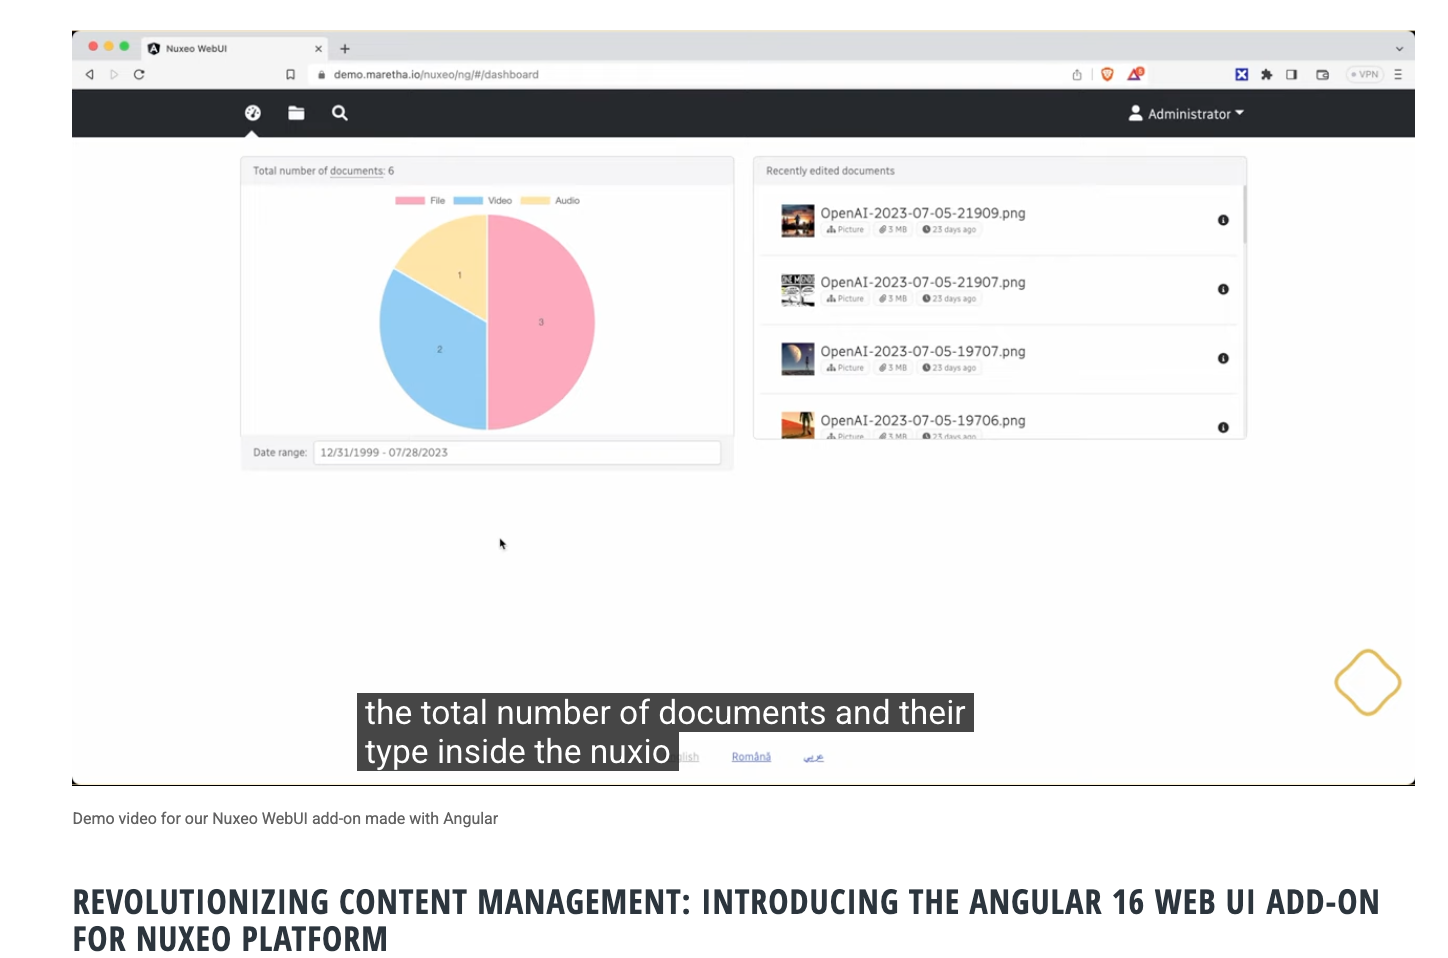Image resolution: width=1448 pixels, height=958 pixels.
Task: Click the file name OpenAI-2023-07-05-21907.png
Action: click(x=923, y=282)
